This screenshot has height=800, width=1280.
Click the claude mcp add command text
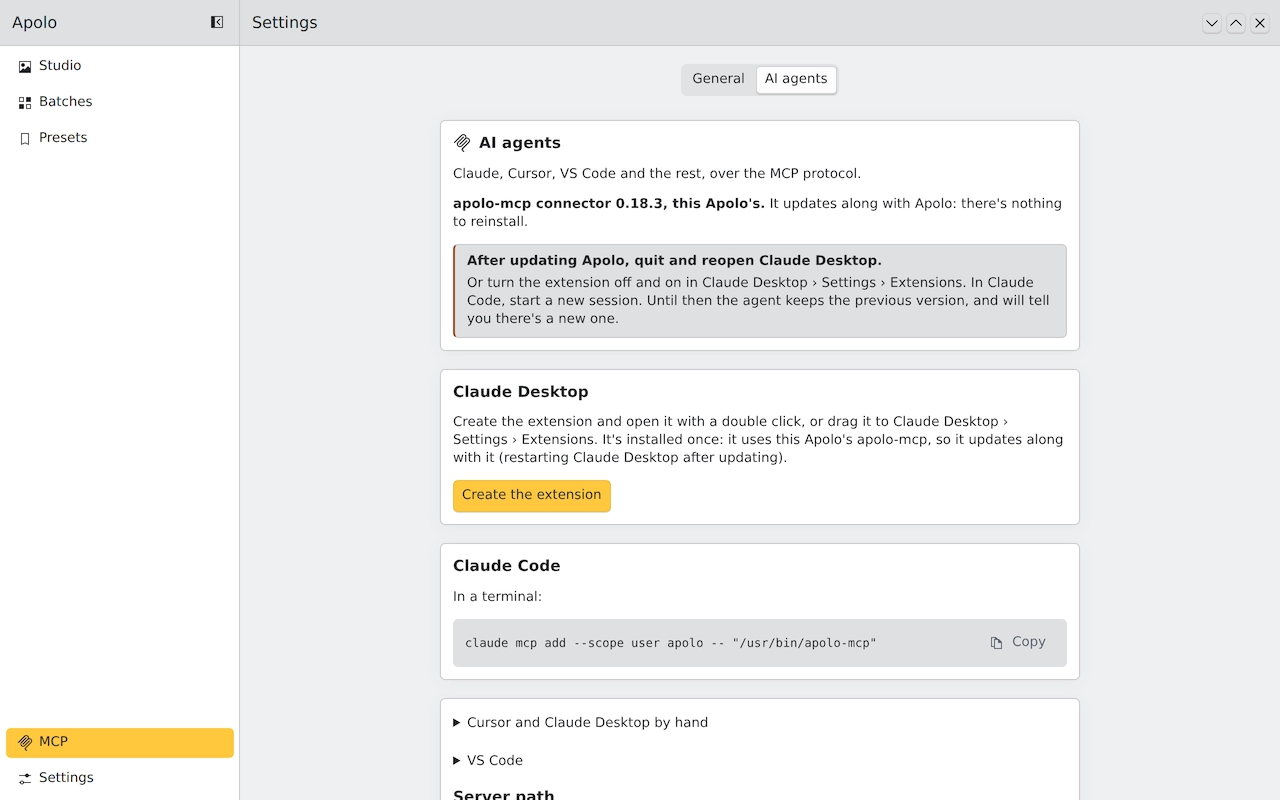[x=671, y=643]
